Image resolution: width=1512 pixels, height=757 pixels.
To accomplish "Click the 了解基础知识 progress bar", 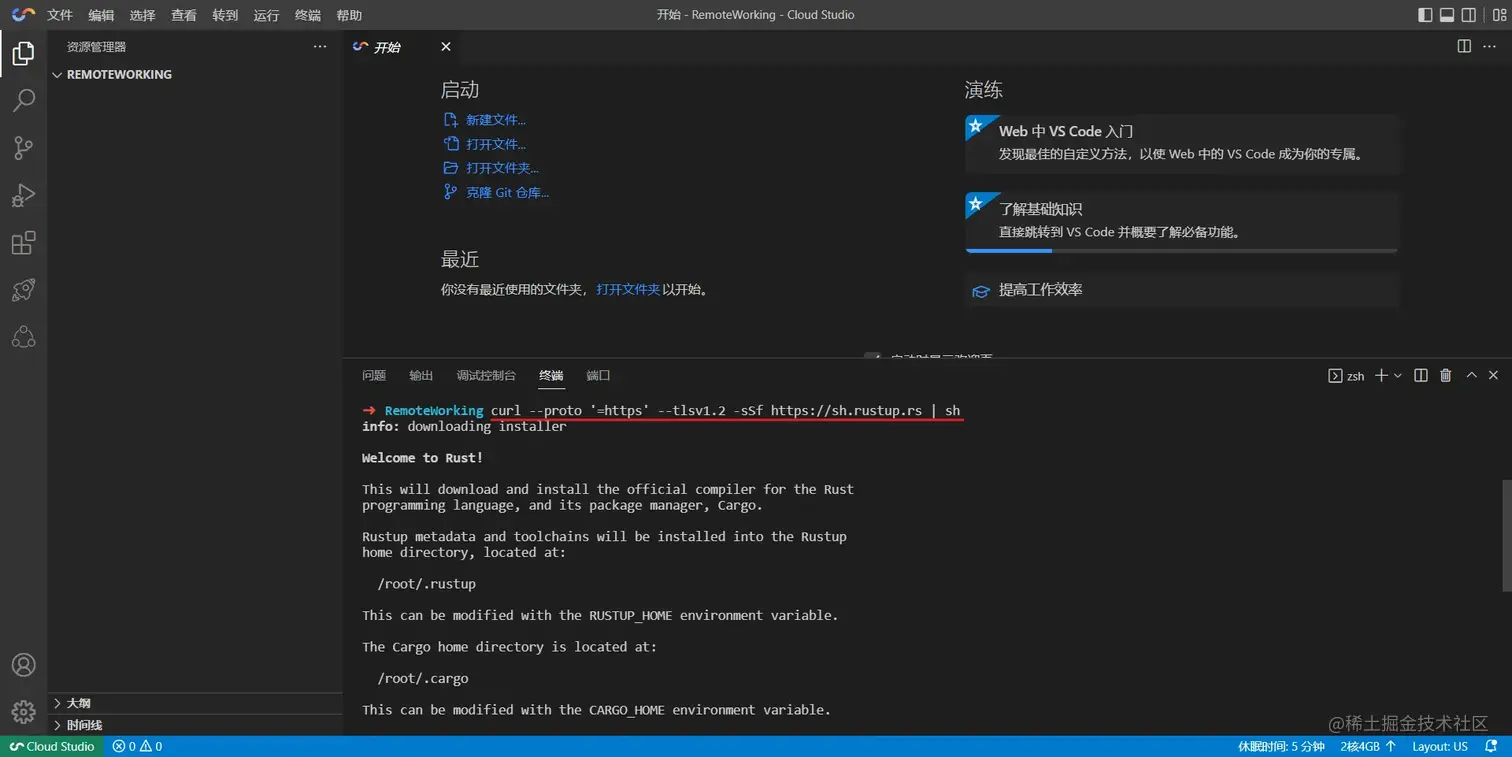I will tap(1181, 251).
